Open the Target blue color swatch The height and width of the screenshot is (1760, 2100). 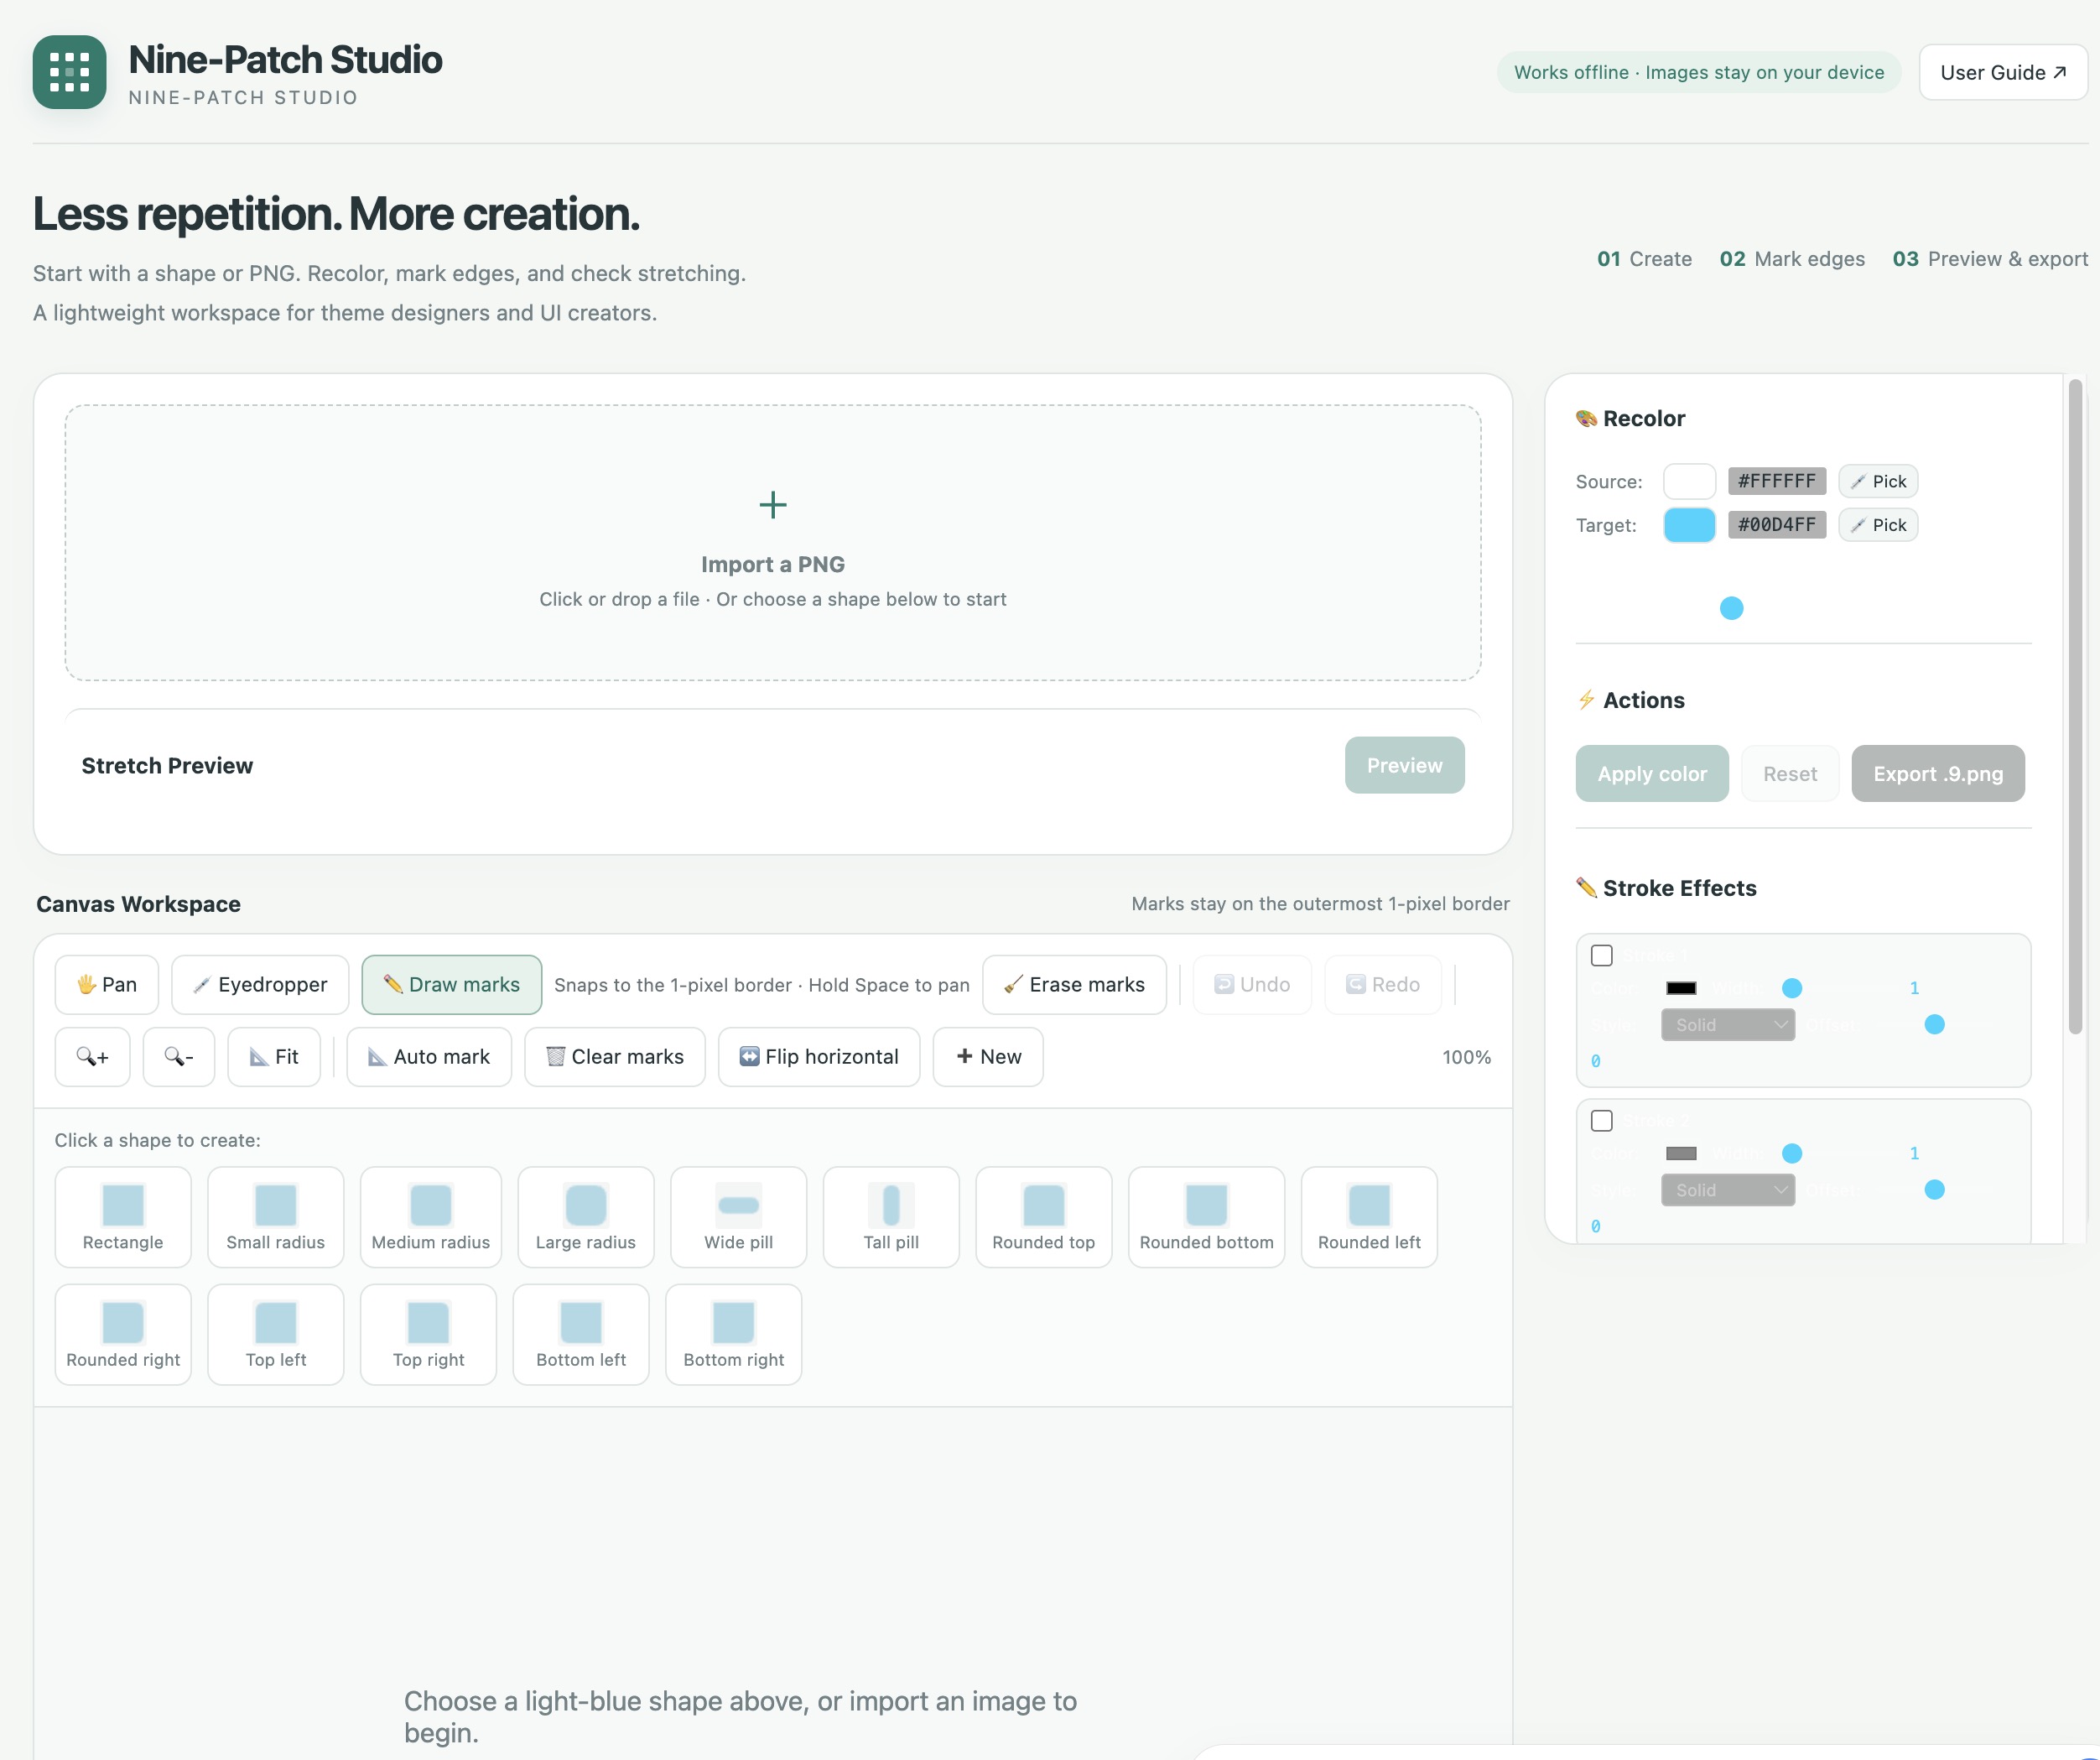pyautogui.click(x=1689, y=525)
